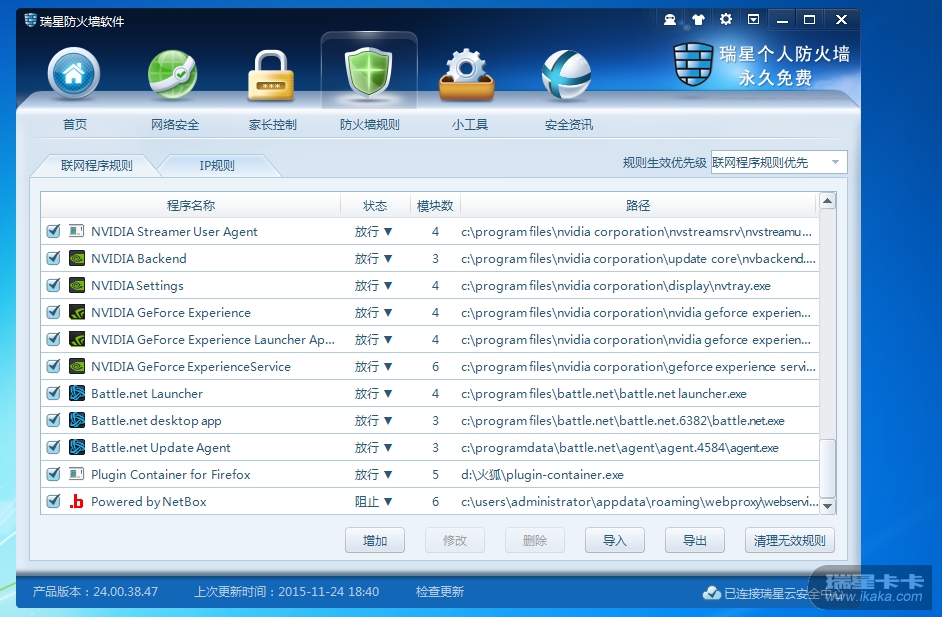Click the Battle.net Launcher program icon
The height and width of the screenshot is (617, 942).
click(76, 394)
